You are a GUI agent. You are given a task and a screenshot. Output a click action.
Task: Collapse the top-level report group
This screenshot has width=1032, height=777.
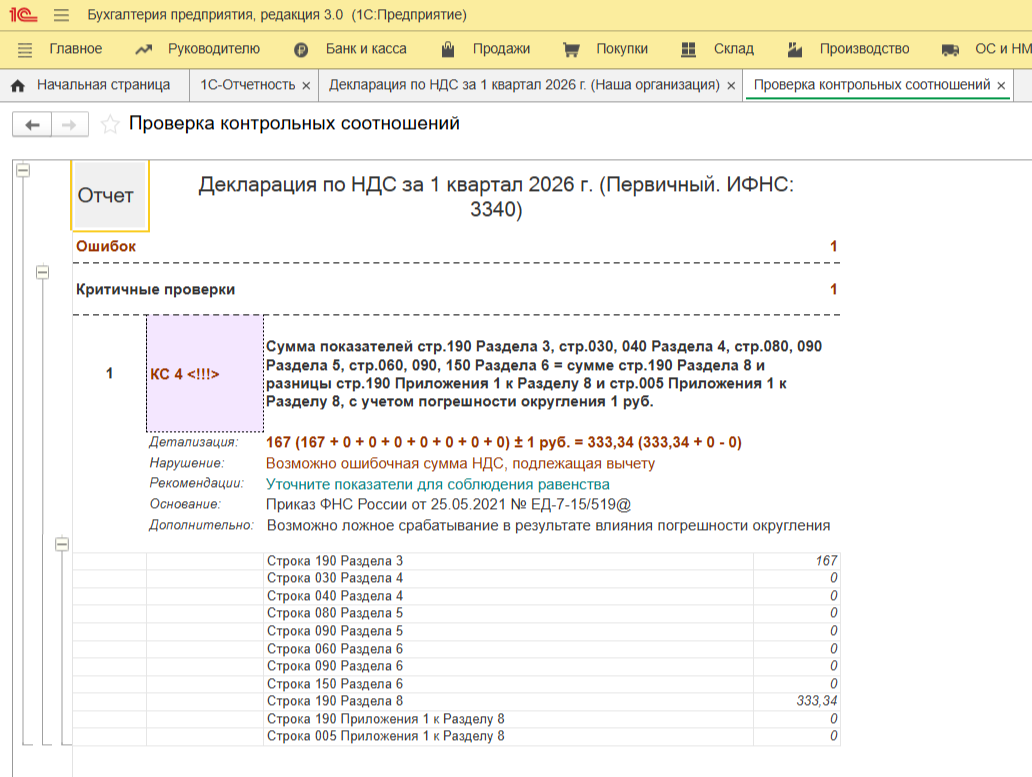coord(23,171)
